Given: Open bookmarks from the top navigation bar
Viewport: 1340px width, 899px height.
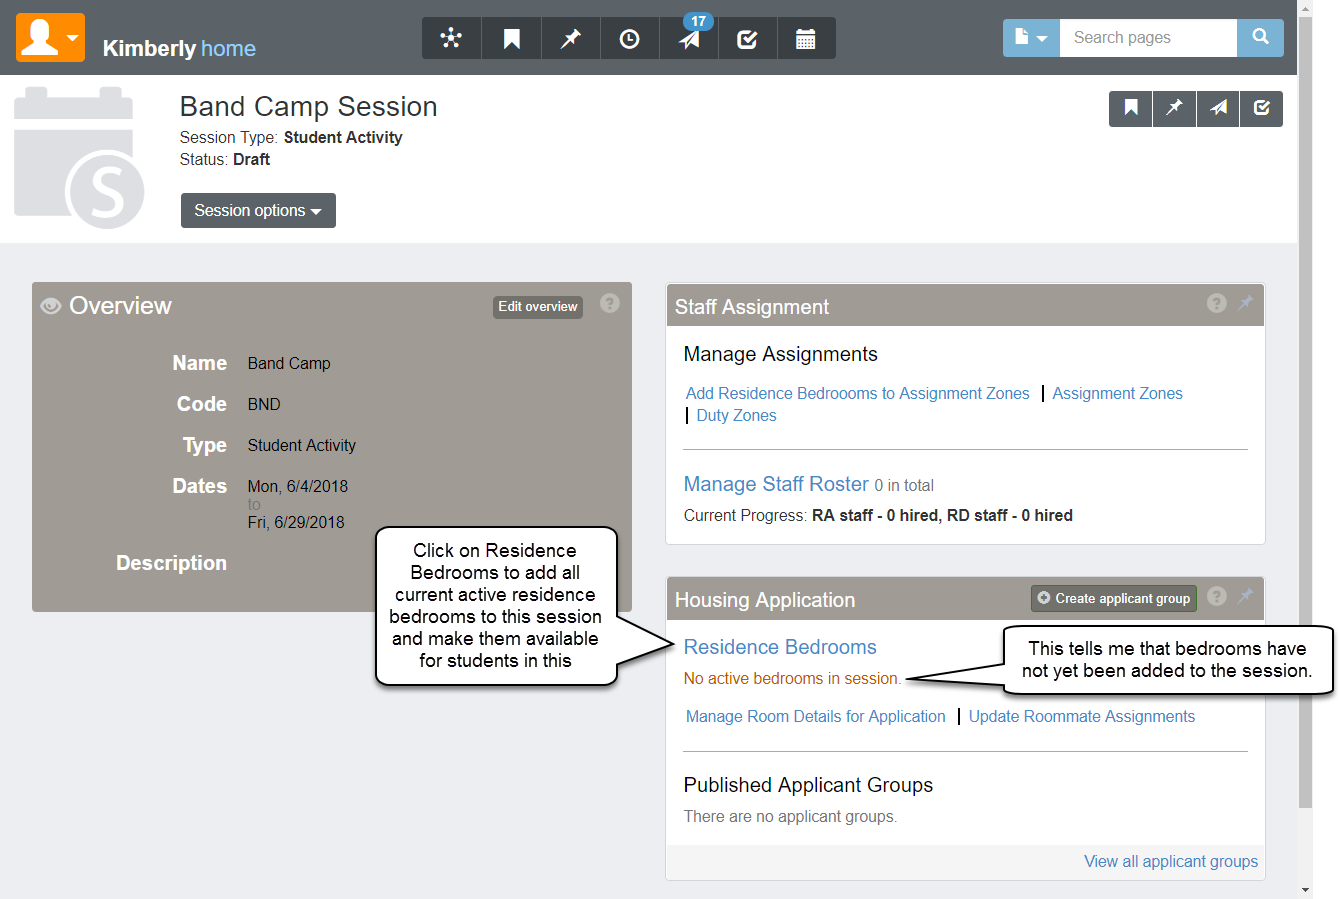Looking at the screenshot, I should [511, 39].
